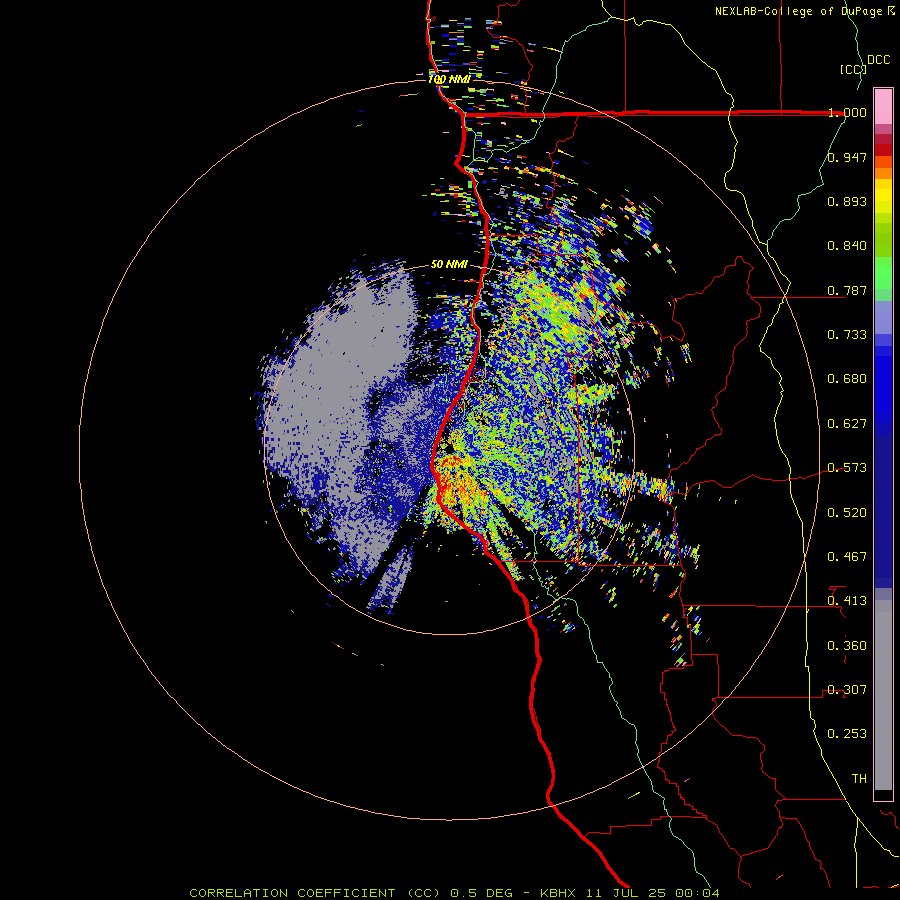Viewport: 900px width, 900px height.
Task: Click the 0.360 scale value
Action: 847,646
